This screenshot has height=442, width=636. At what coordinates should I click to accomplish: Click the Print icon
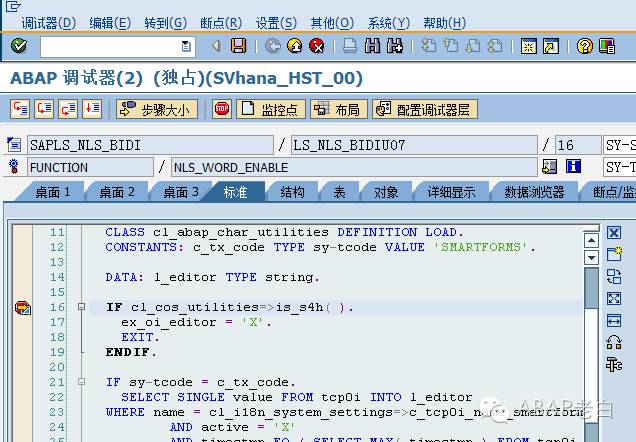pos(350,46)
